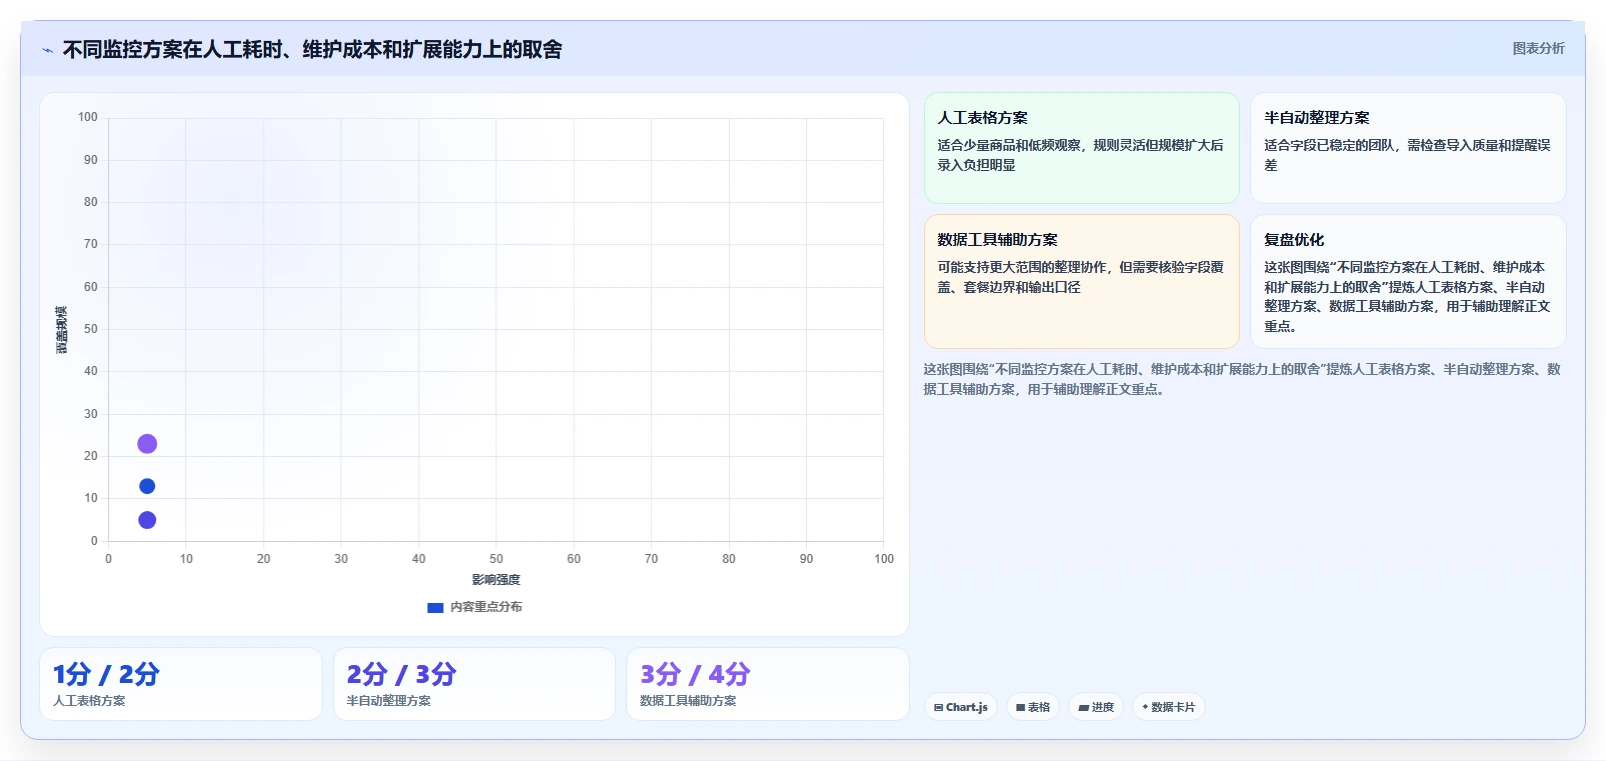This screenshot has height=761, width=1606.
Task: Click the icon in the 数据卡片 tag
Action: point(1145,707)
